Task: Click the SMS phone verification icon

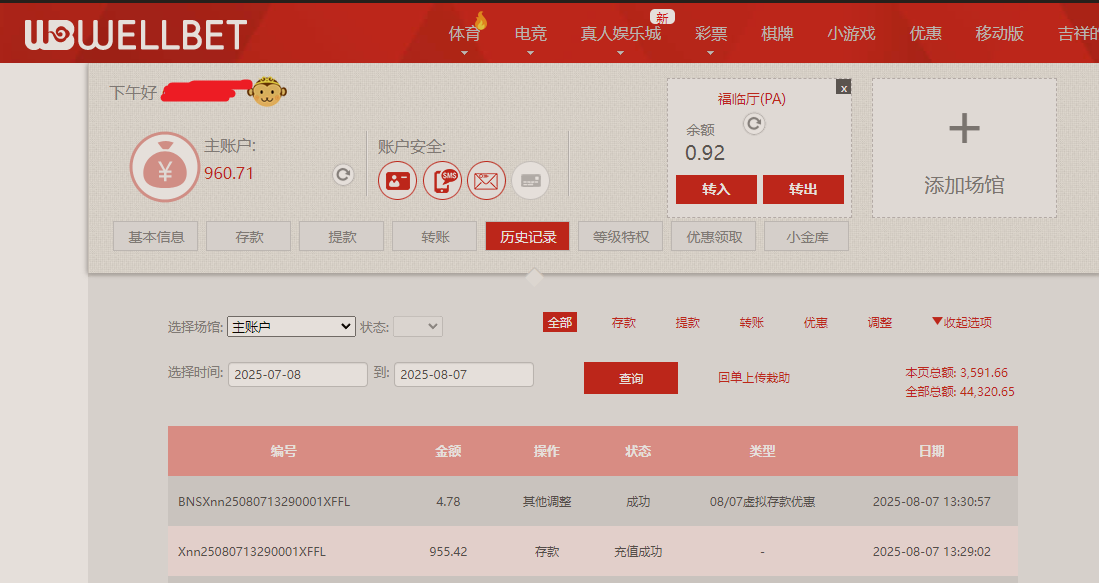Action: point(442,181)
